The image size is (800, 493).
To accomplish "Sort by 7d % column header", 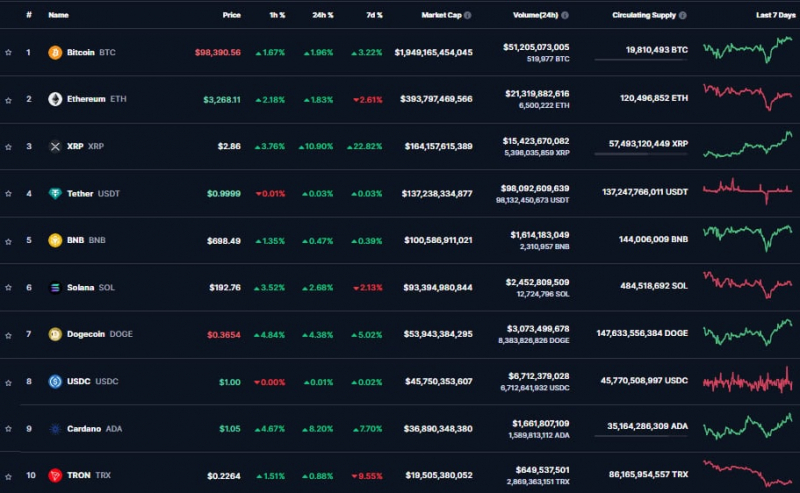I will [x=374, y=15].
